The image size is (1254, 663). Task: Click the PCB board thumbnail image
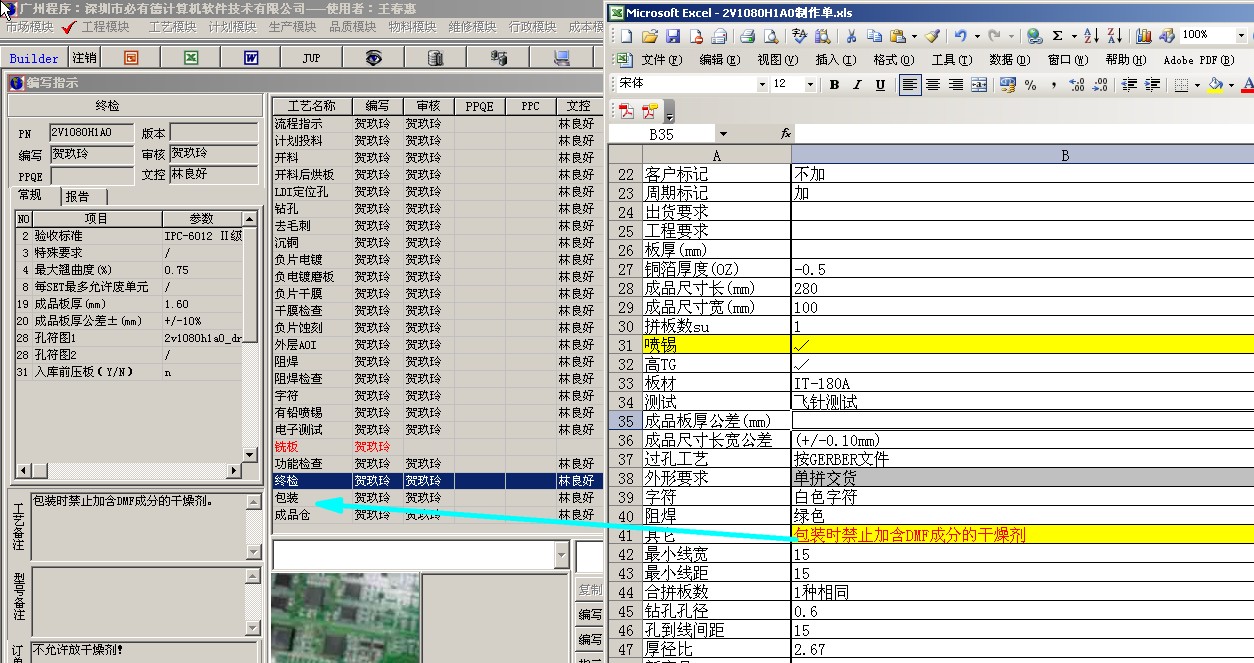(345, 617)
